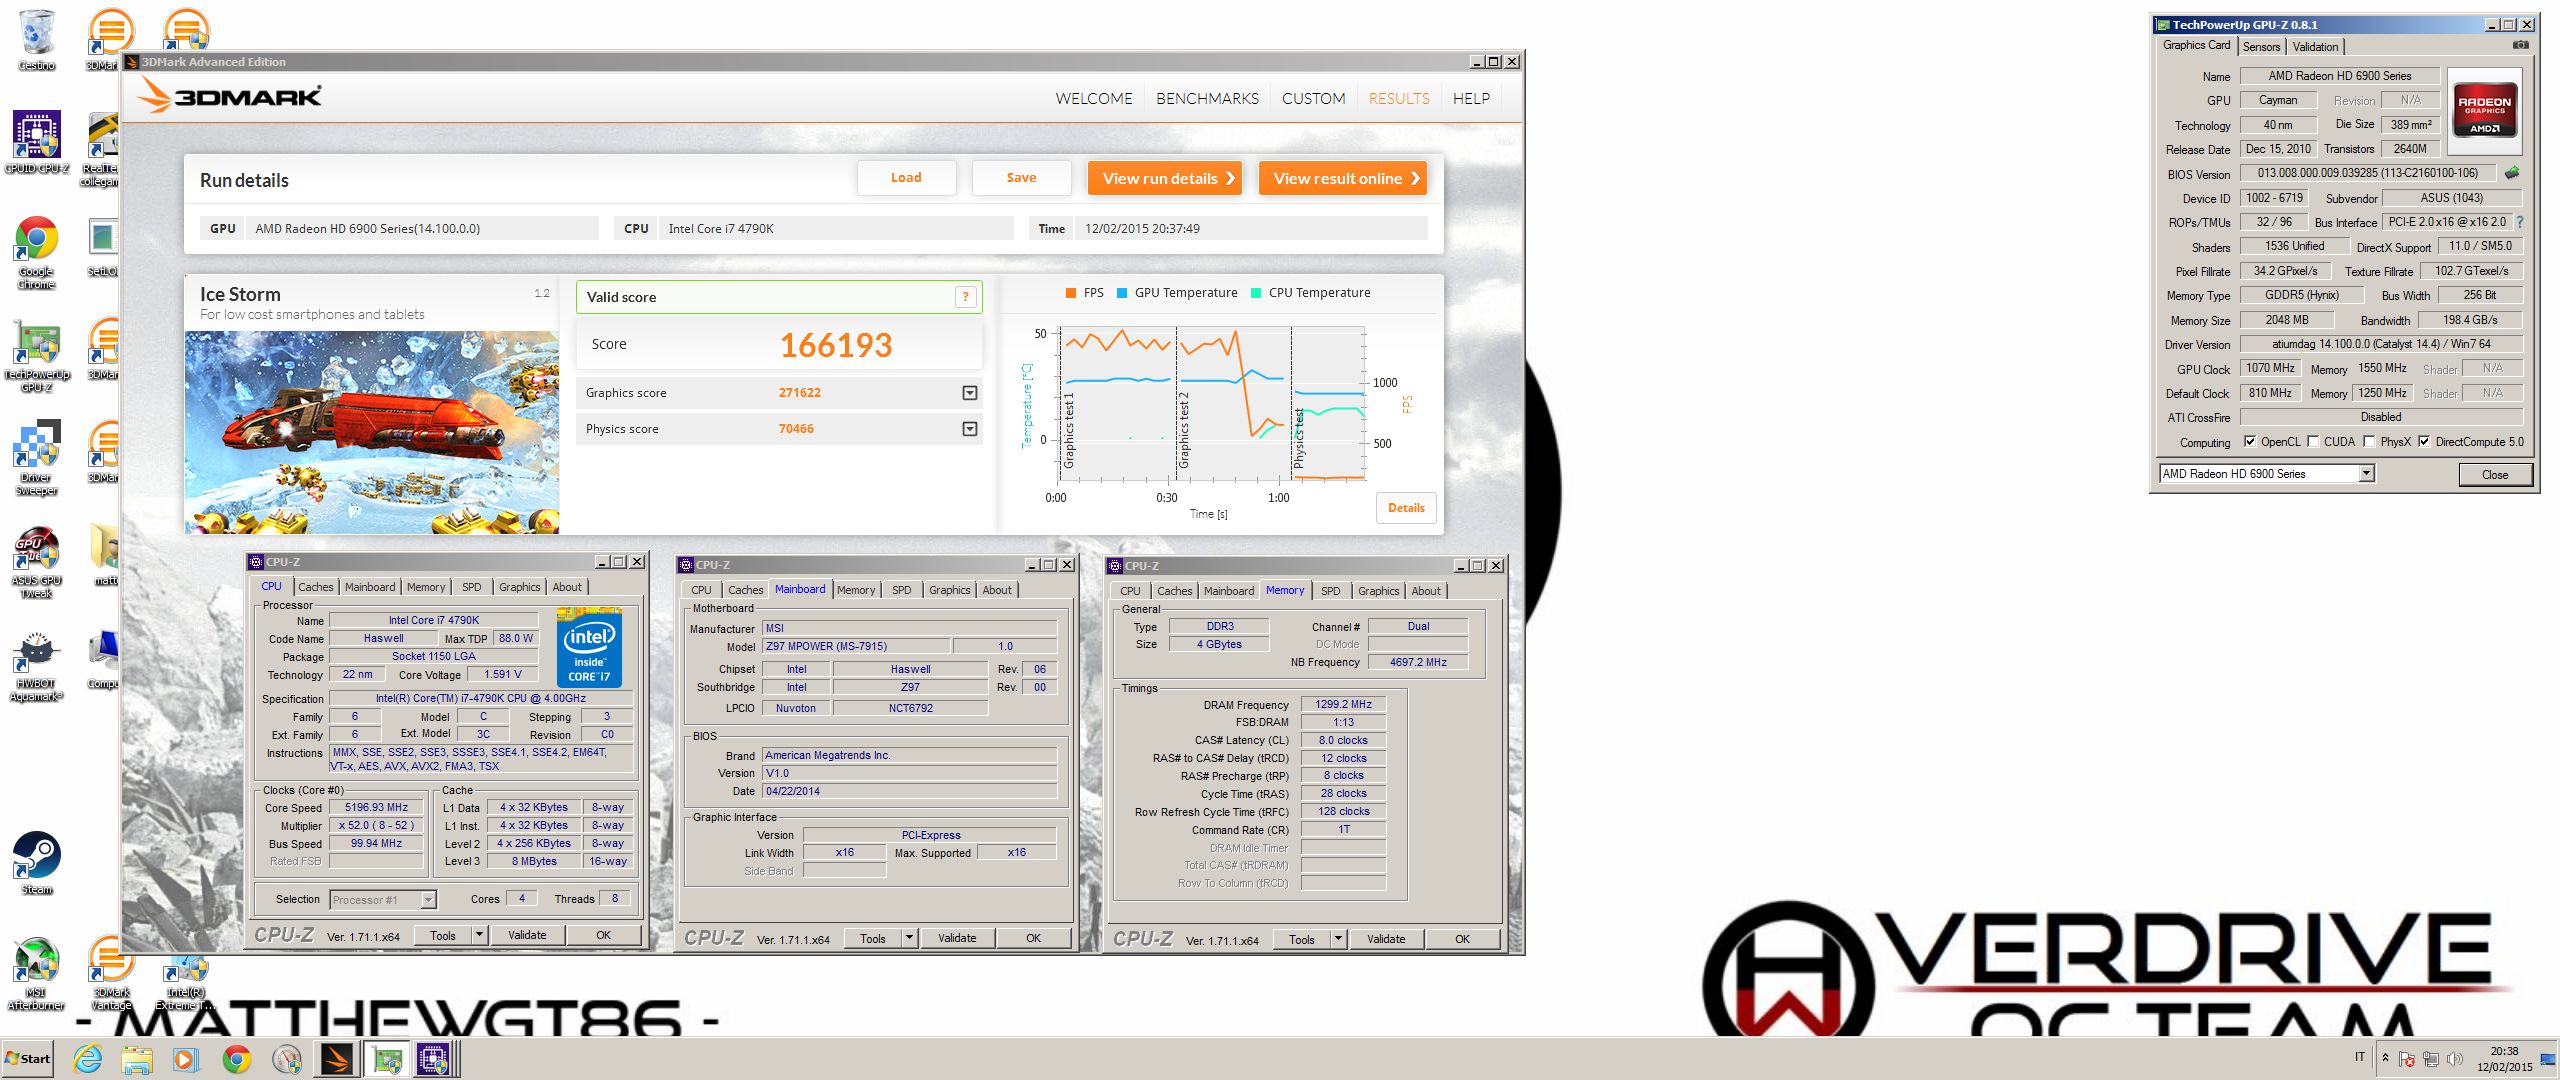This screenshot has width=2560, height=1080.
Task: Click the 3DMark logo in the header
Action: click(229, 96)
